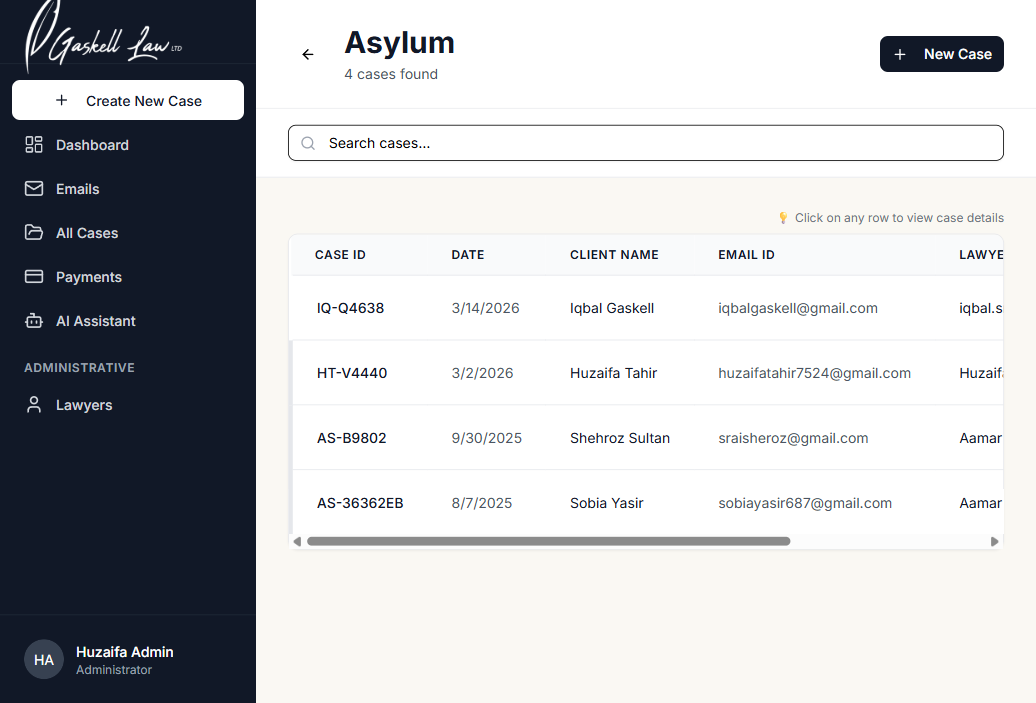Viewport: 1036px width, 703px height.
Task: Click the magnifier icon in search bar
Action: pyautogui.click(x=308, y=143)
